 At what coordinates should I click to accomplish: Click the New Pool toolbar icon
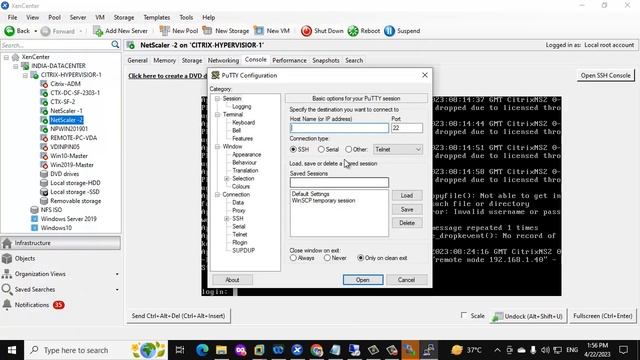click(x=164, y=31)
